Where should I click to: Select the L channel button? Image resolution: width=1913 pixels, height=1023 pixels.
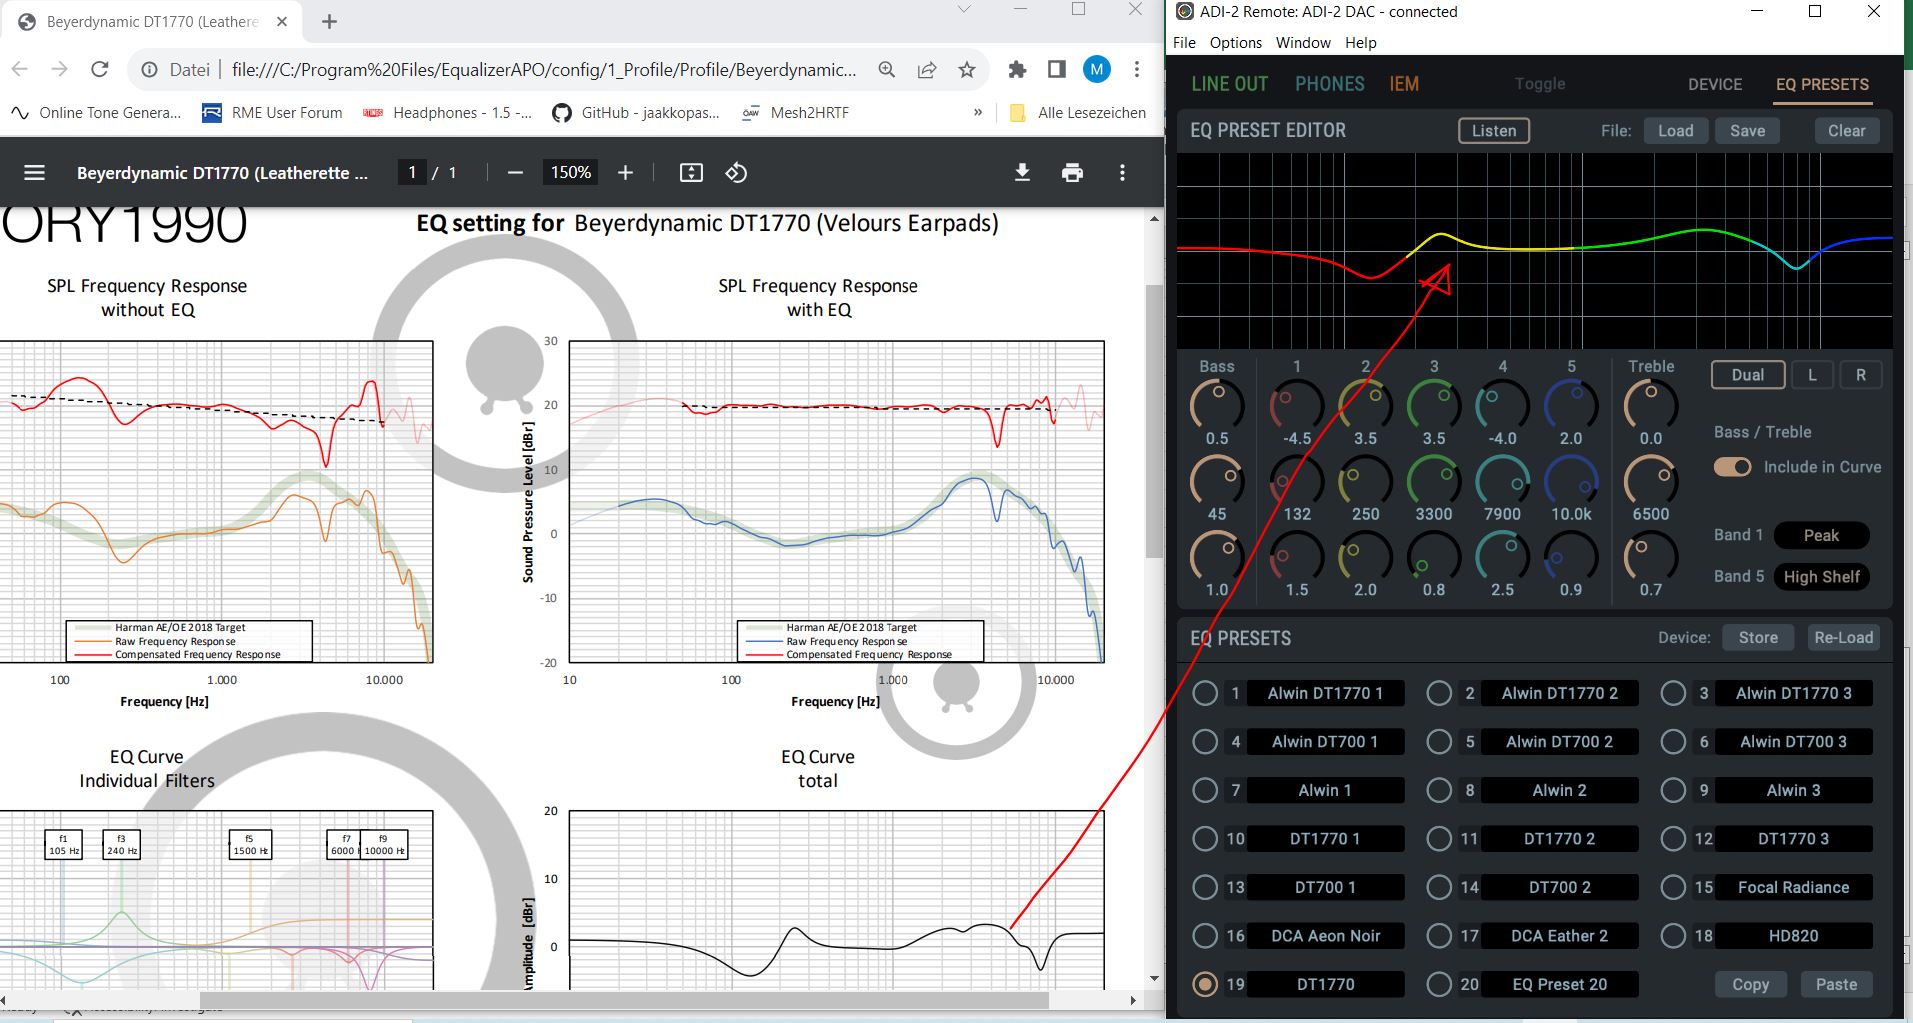click(x=1812, y=375)
